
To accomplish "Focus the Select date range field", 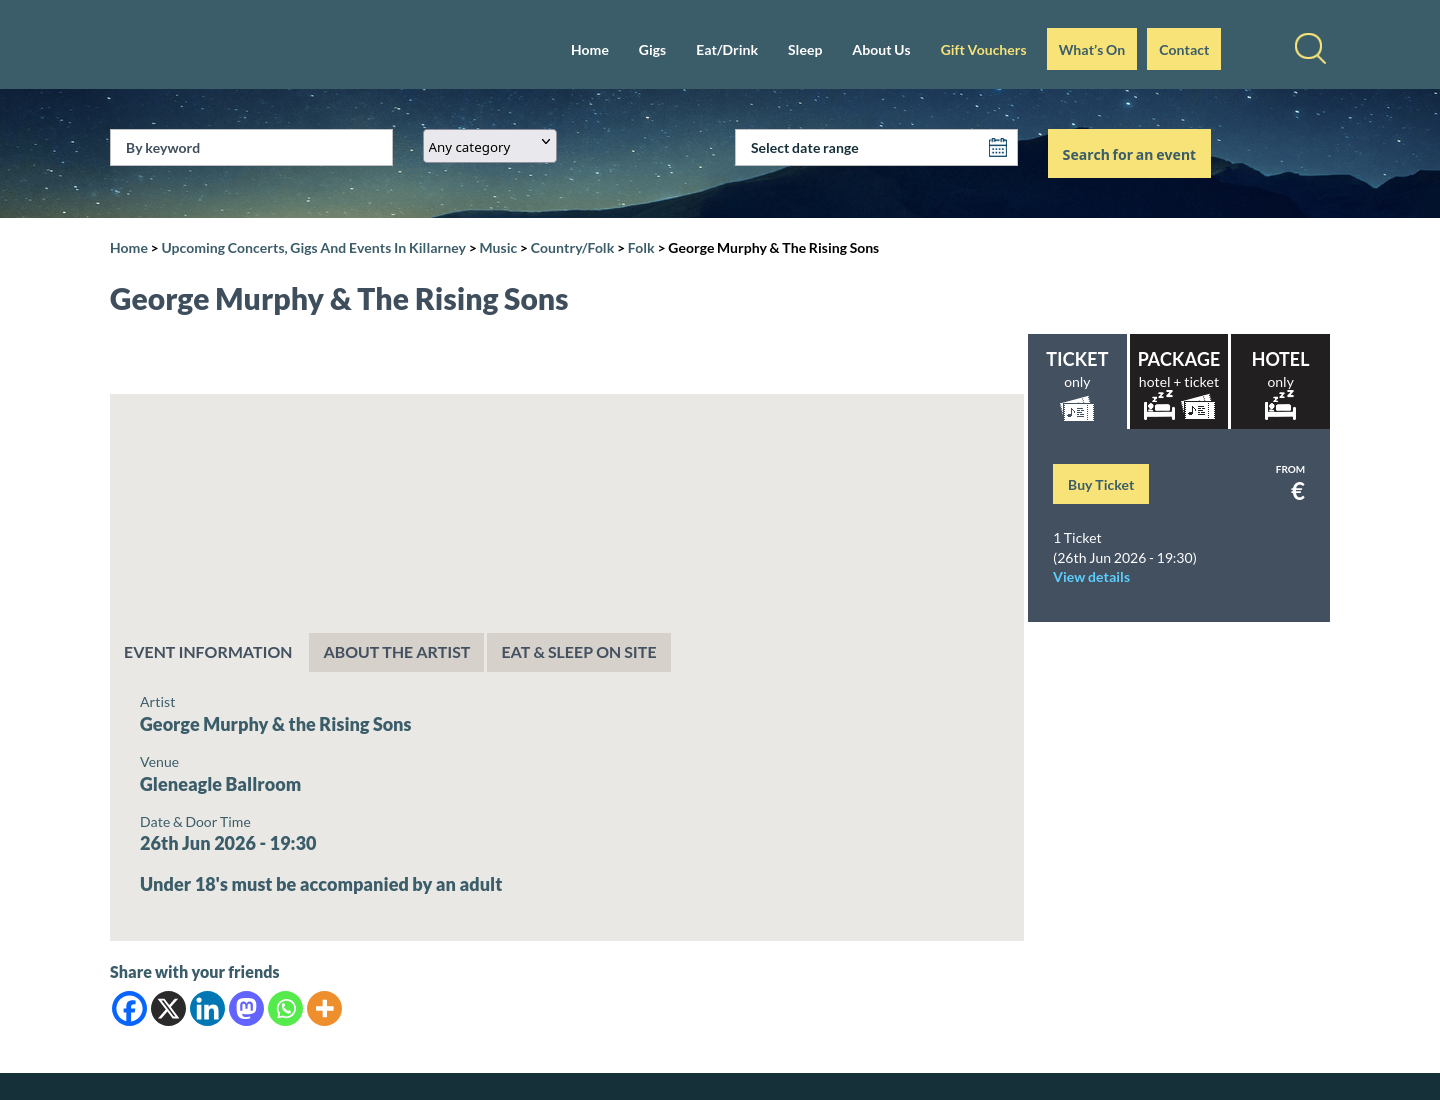I will tap(876, 148).
